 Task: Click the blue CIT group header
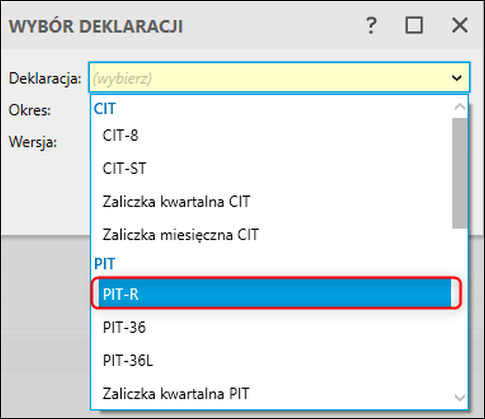pos(105,109)
